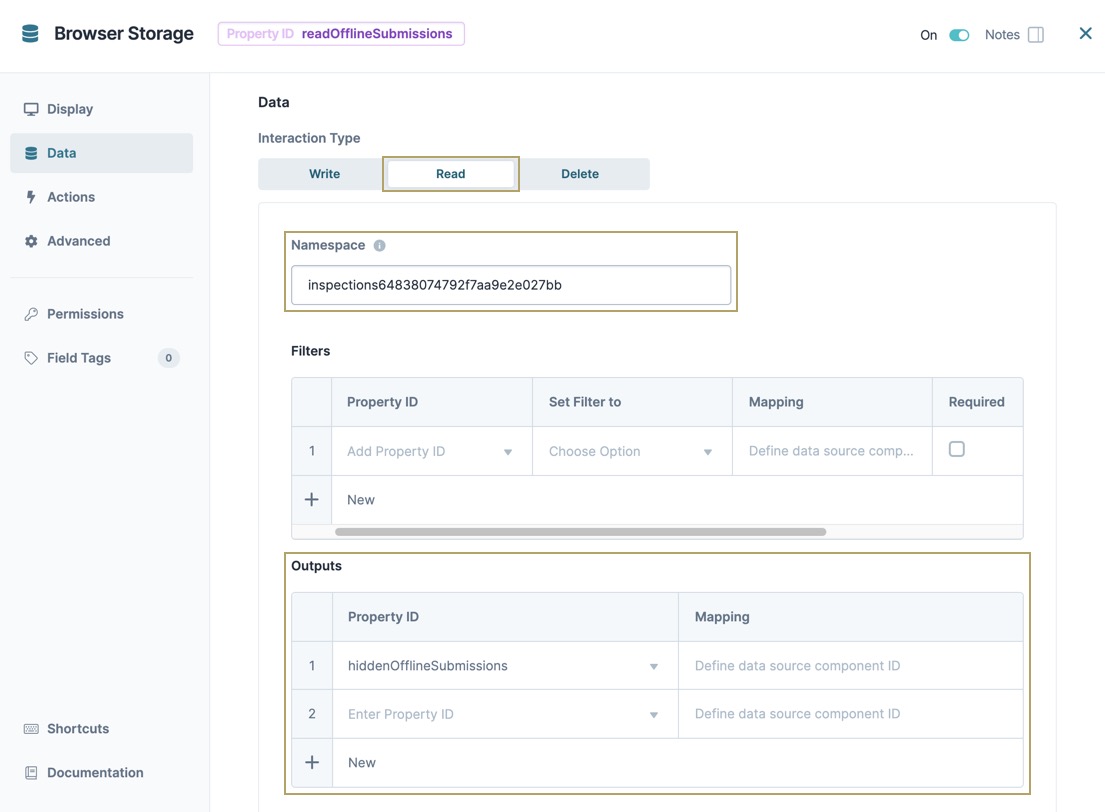Click the plus icon in Filters table
1105x812 pixels.
[x=311, y=500]
